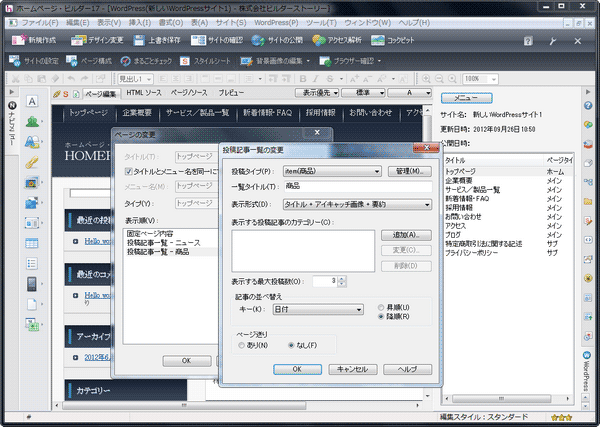Open the A font size dropdown in editor bar

click(x=409, y=93)
